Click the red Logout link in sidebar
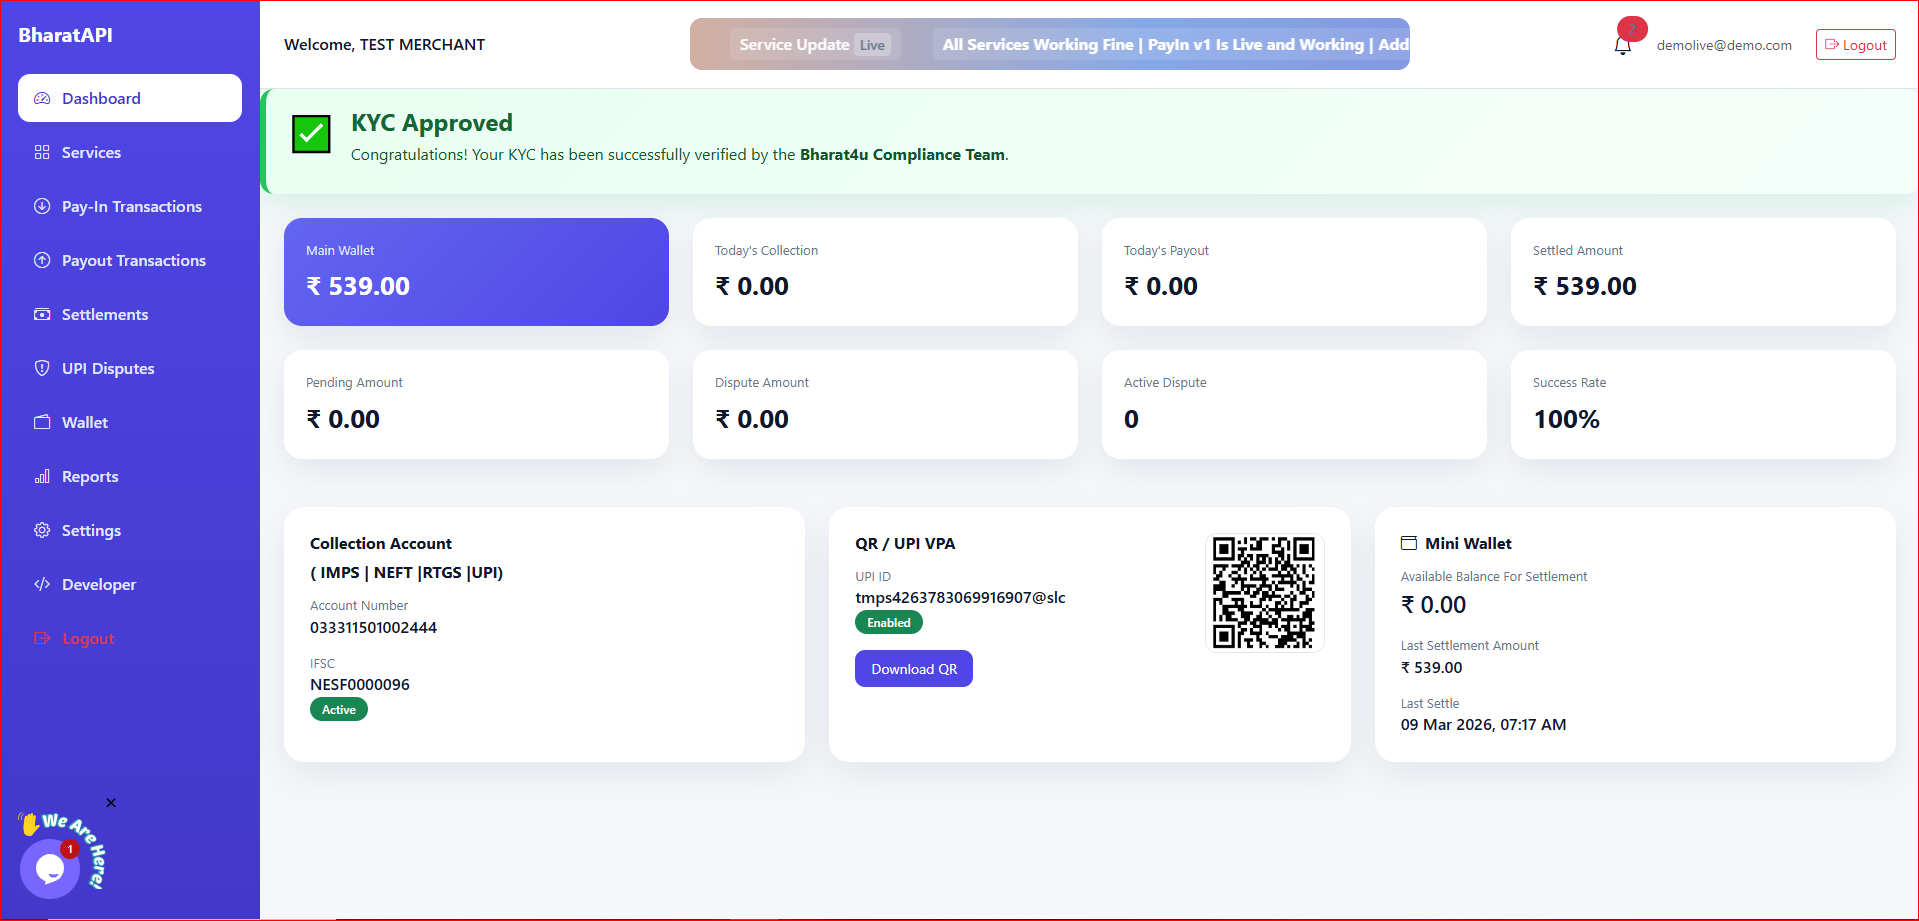 (x=88, y=638)
